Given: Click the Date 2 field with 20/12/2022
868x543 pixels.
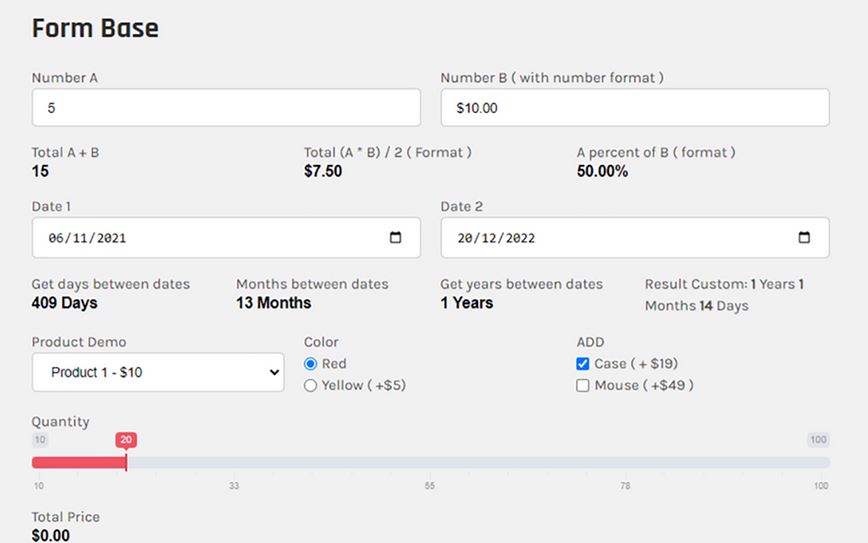Looking at the screenshot, I should point(635,237).
